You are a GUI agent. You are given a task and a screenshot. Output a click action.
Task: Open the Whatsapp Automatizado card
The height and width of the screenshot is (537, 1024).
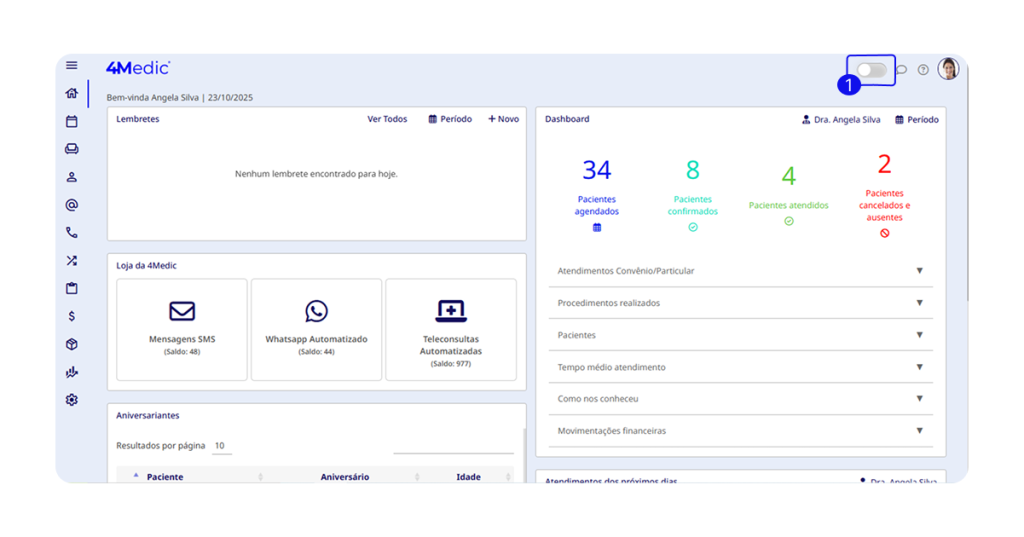(316, 329)
